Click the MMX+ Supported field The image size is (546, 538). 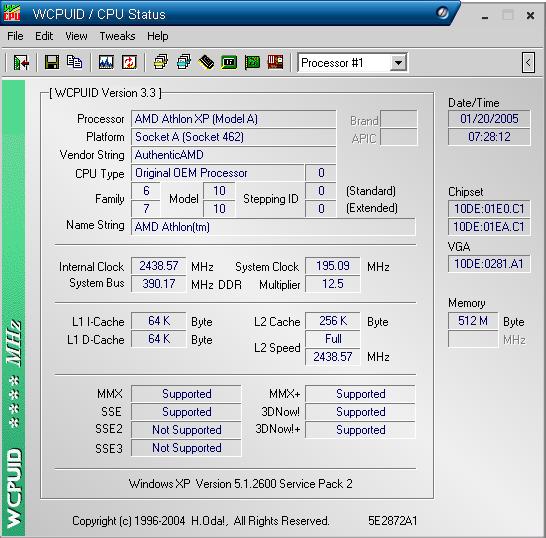point(360,394)
